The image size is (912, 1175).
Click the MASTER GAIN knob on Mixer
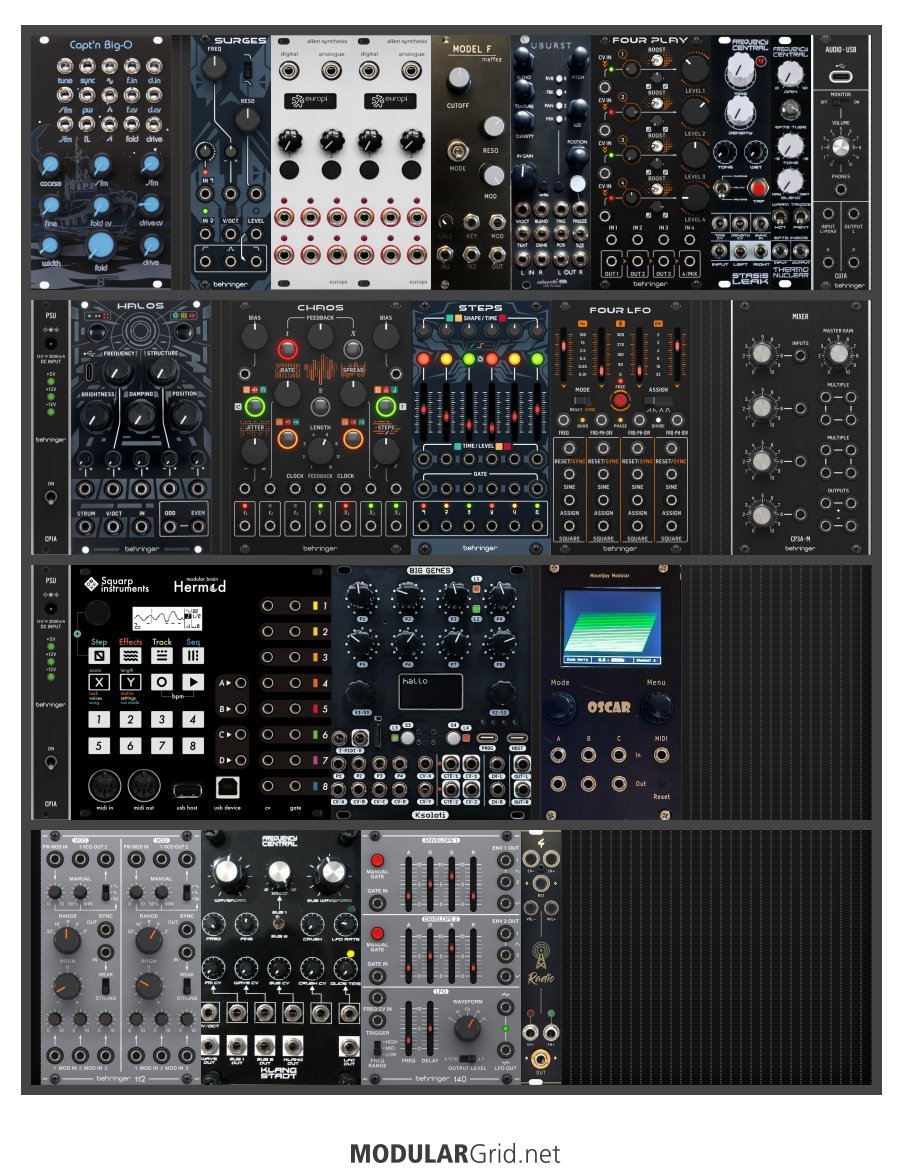pos(837,353)
